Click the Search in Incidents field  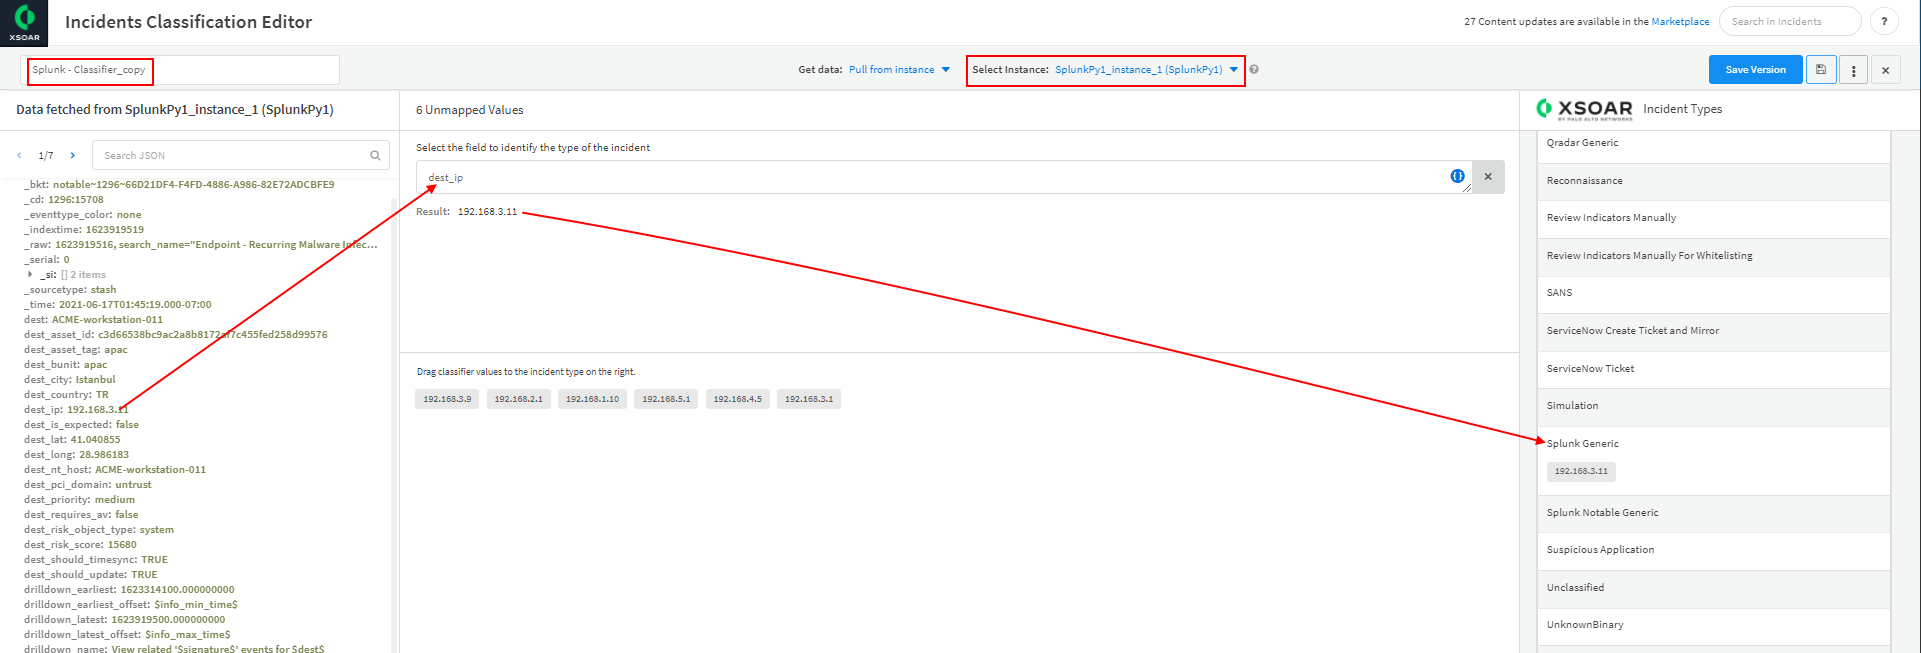[x=1789, y=22]
